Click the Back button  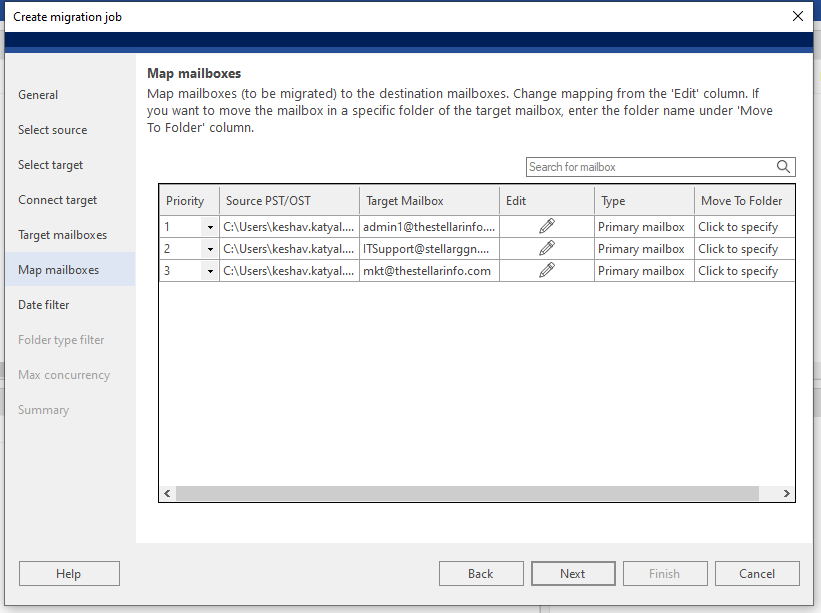[x=480, y=574]
